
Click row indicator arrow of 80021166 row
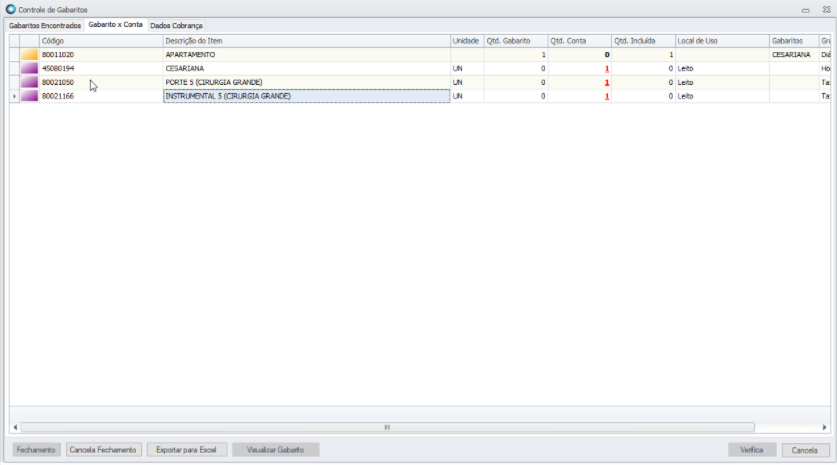point(14,96)
